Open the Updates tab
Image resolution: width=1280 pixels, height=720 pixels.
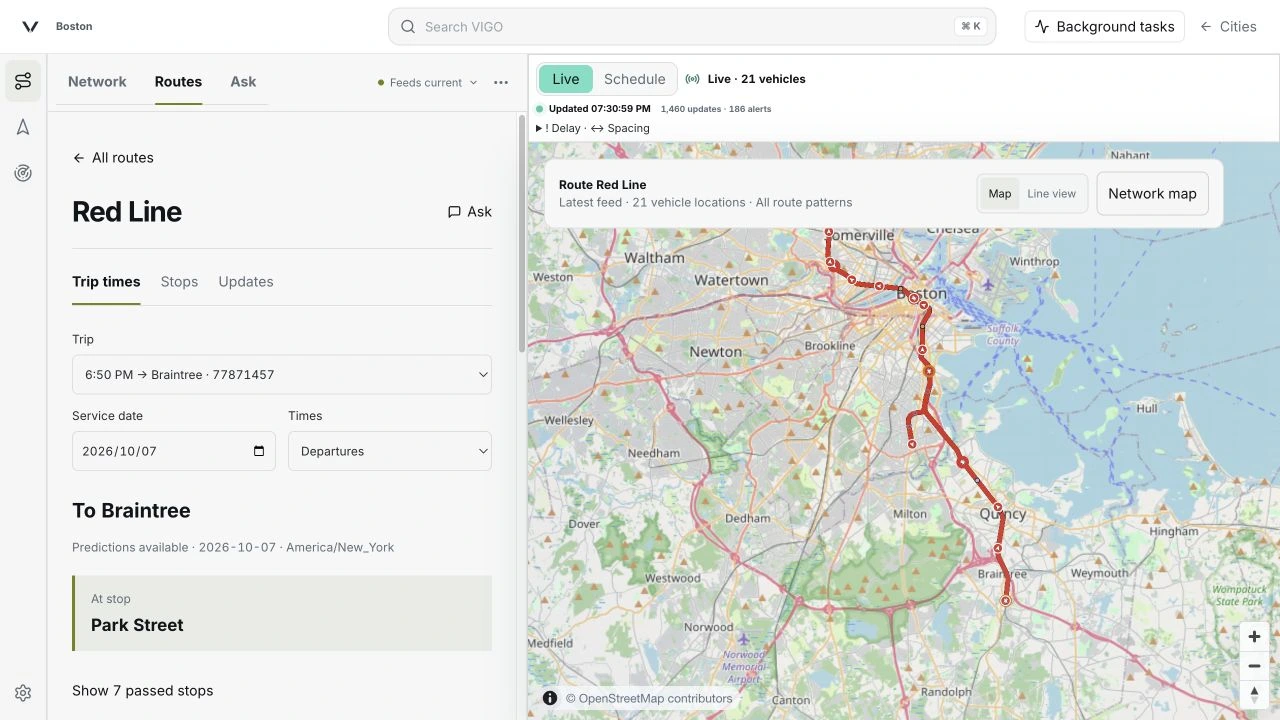click(246, 282)
